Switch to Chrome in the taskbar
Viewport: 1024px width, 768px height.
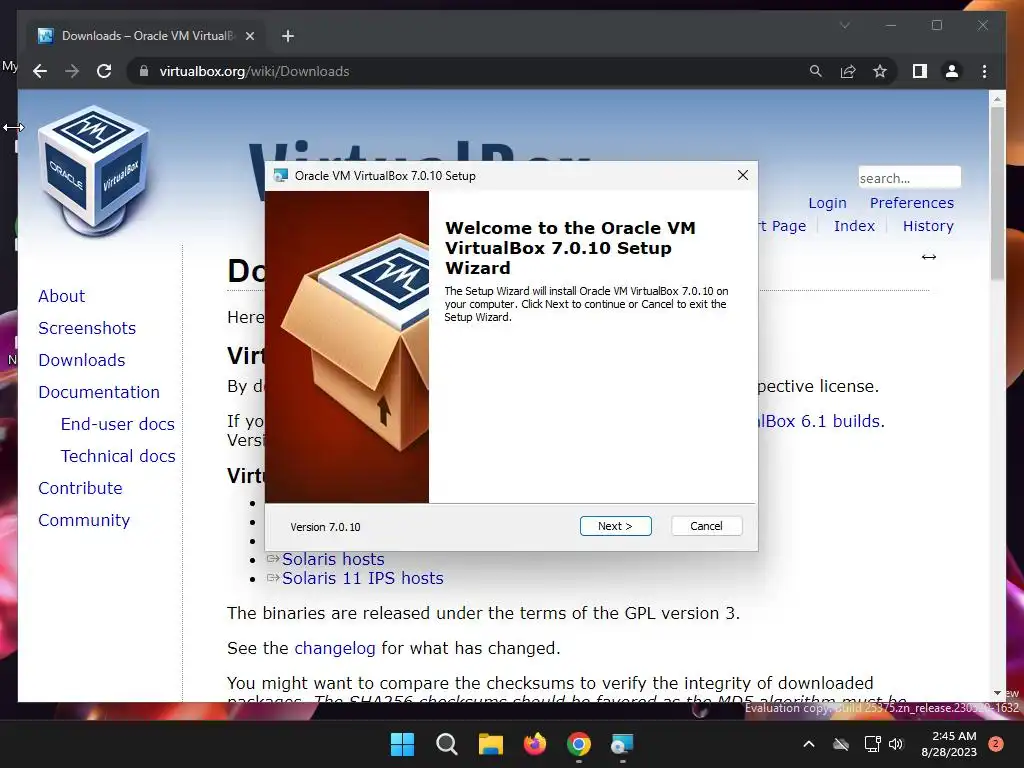pos(579,744)
